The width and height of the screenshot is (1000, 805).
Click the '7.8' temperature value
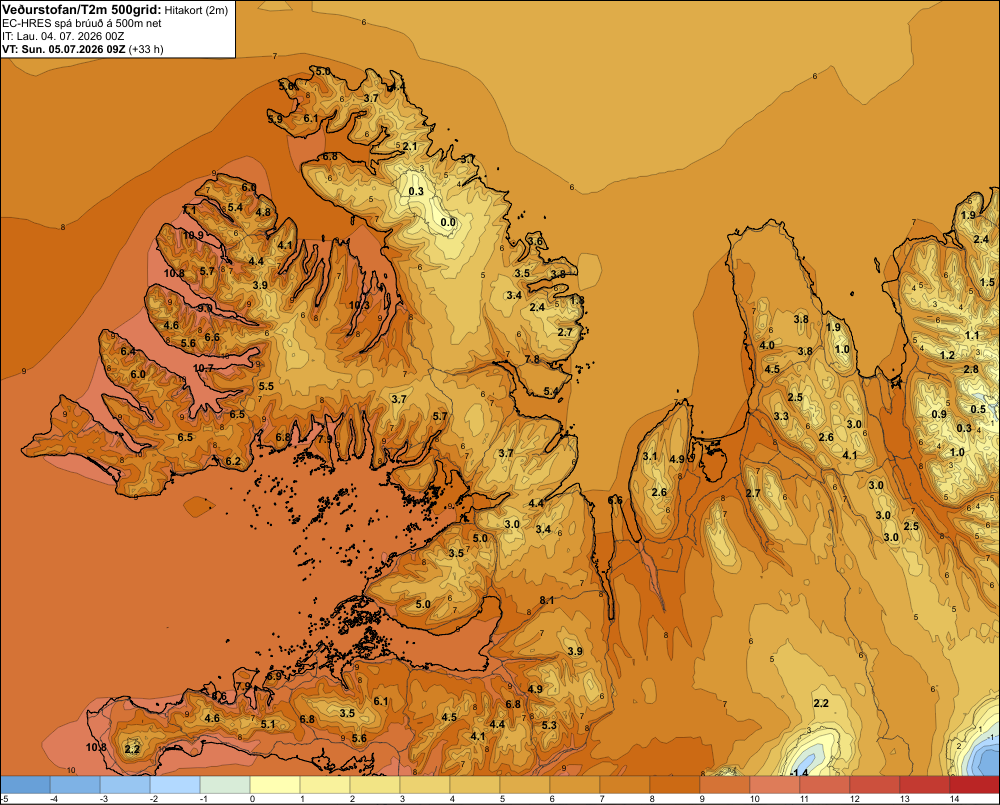point(532,359)
